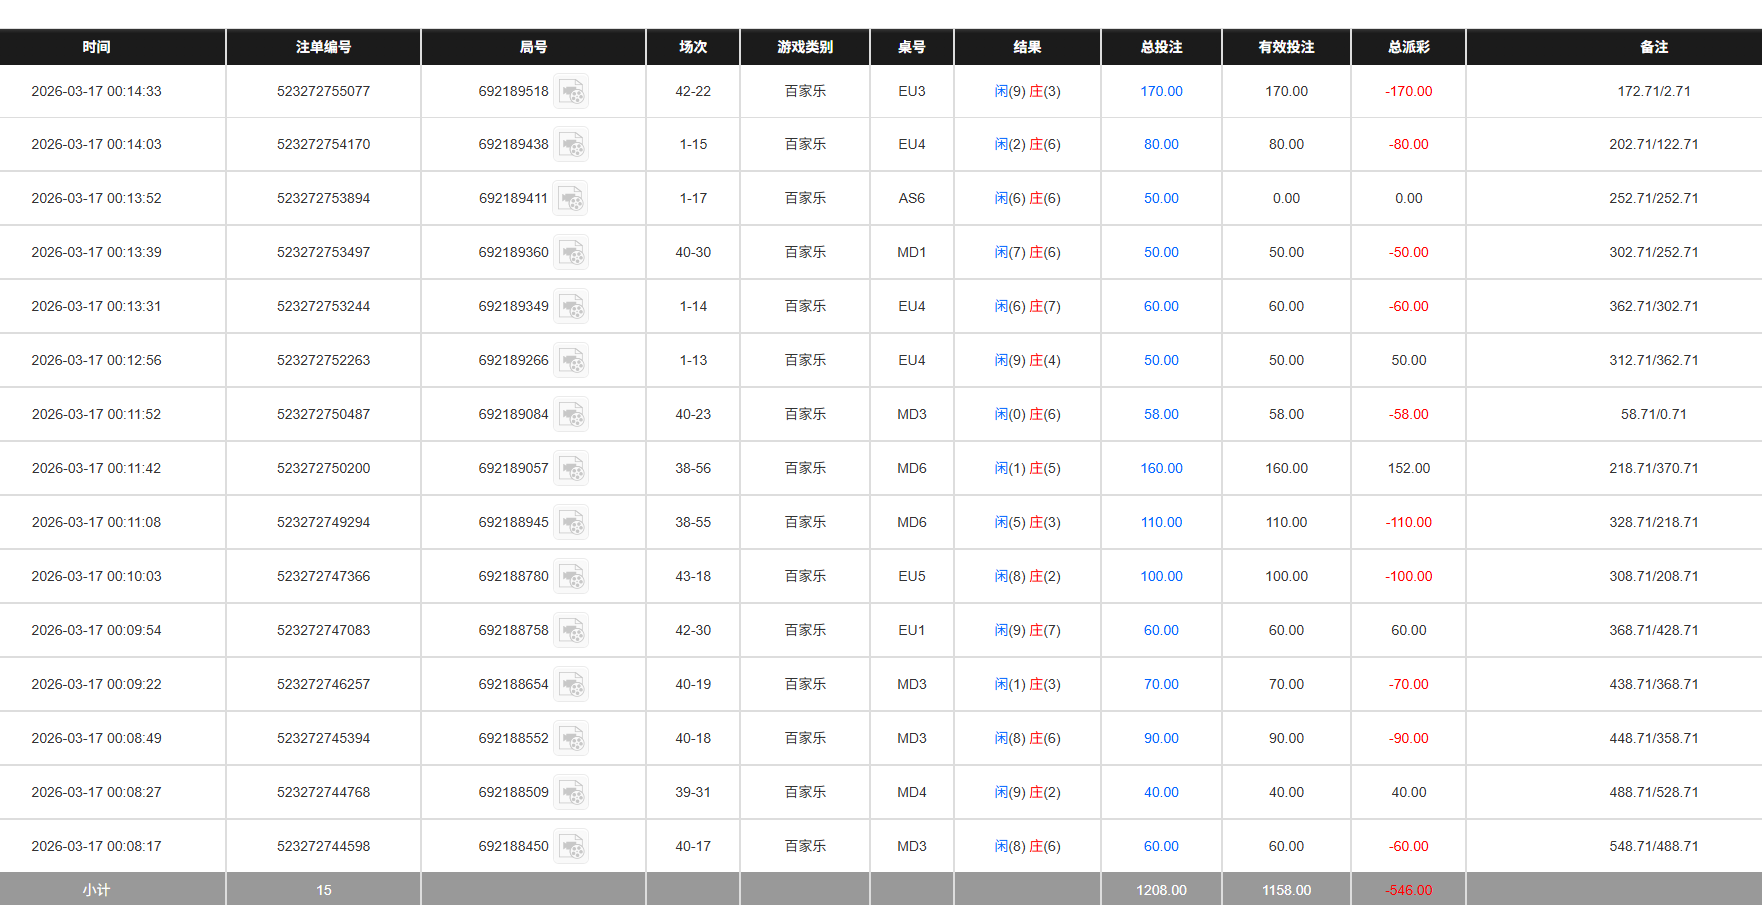Image resolution: width=1762 pixels, height=905 pixels.
Task: Click the 结果 column header
Action: click(x=1028, y=46)
